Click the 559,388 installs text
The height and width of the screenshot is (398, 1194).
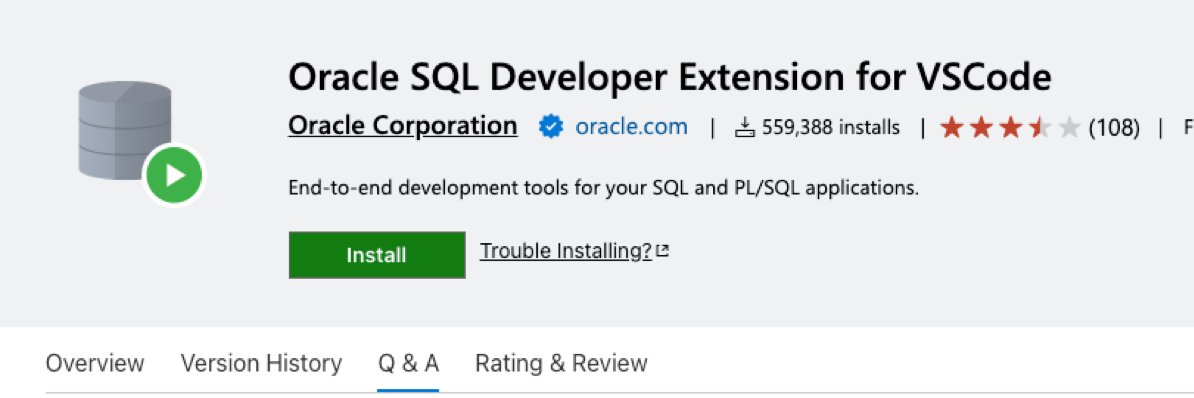pyautogui.click(x=831, y=128)
